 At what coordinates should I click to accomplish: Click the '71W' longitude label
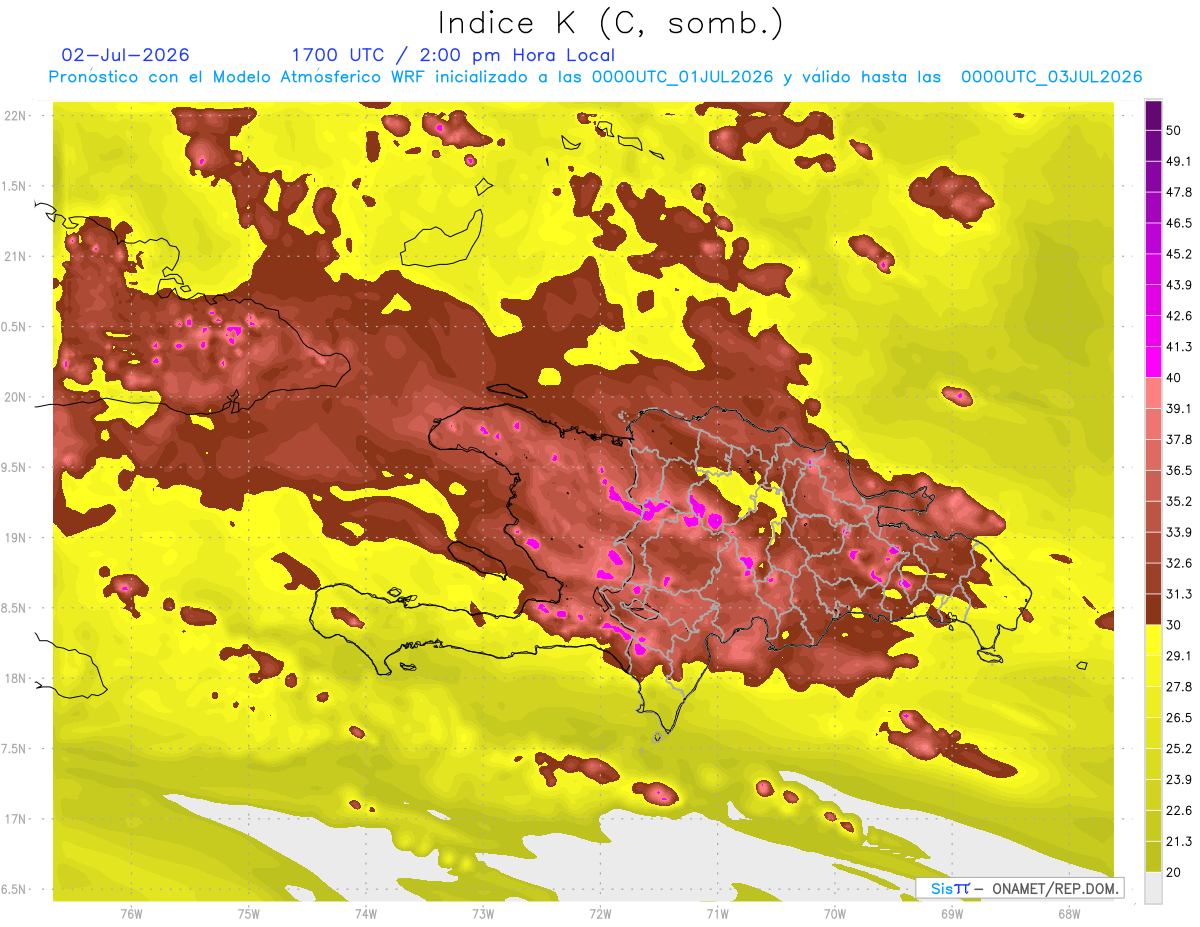717,913
